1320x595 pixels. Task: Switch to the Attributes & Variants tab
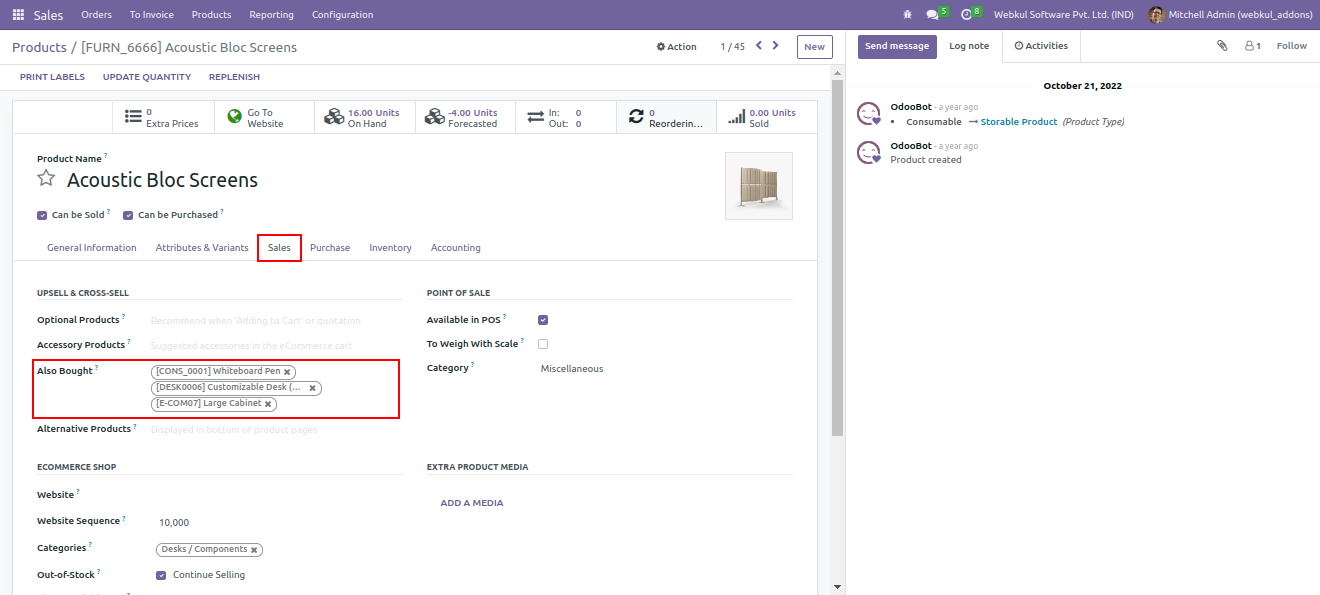tap(202, 248)
